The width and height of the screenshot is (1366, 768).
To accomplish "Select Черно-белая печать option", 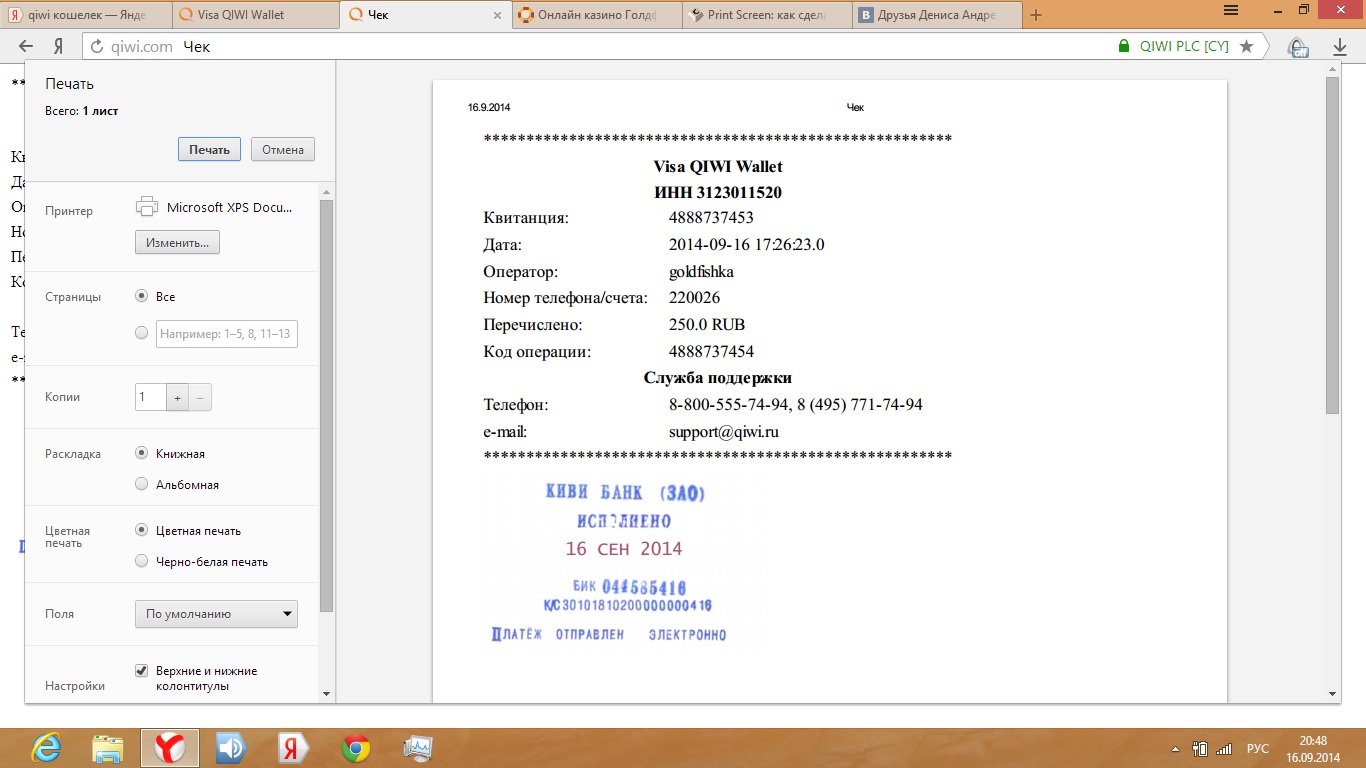I will point(142,561).
